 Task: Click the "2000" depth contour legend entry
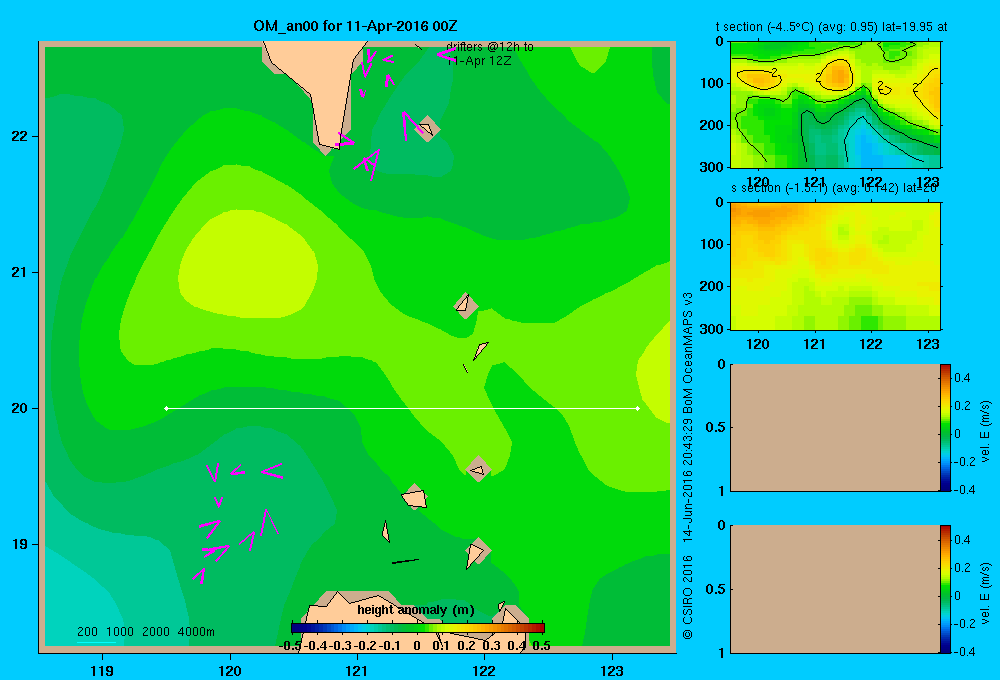[156, 632]
